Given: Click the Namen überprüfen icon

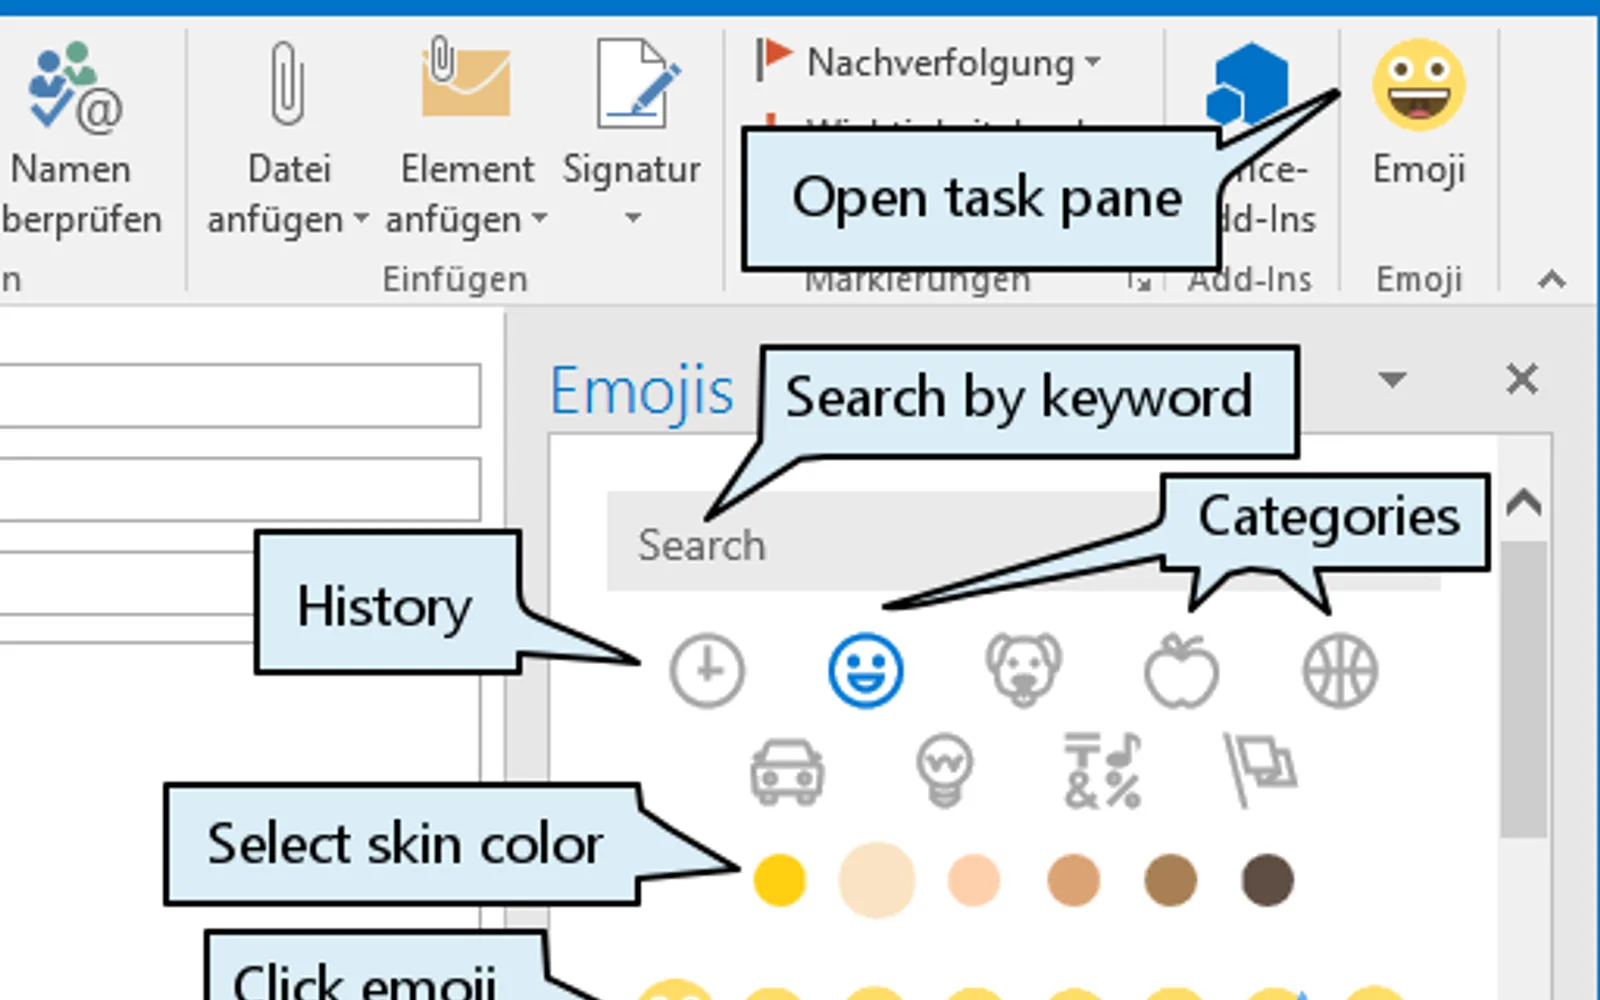Looking at the screenshot, I should [x=75, y=88].
